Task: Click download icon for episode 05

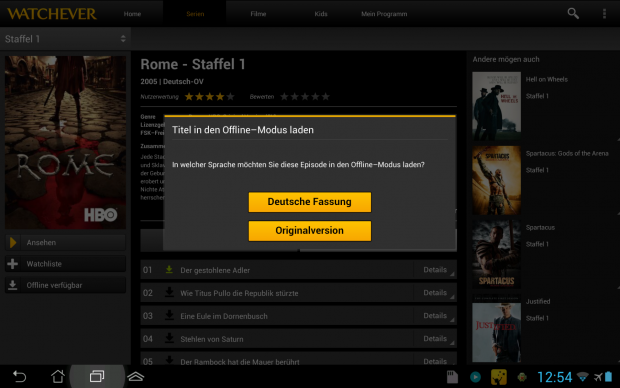Action: pyautogui.click(x=169, y=360)
